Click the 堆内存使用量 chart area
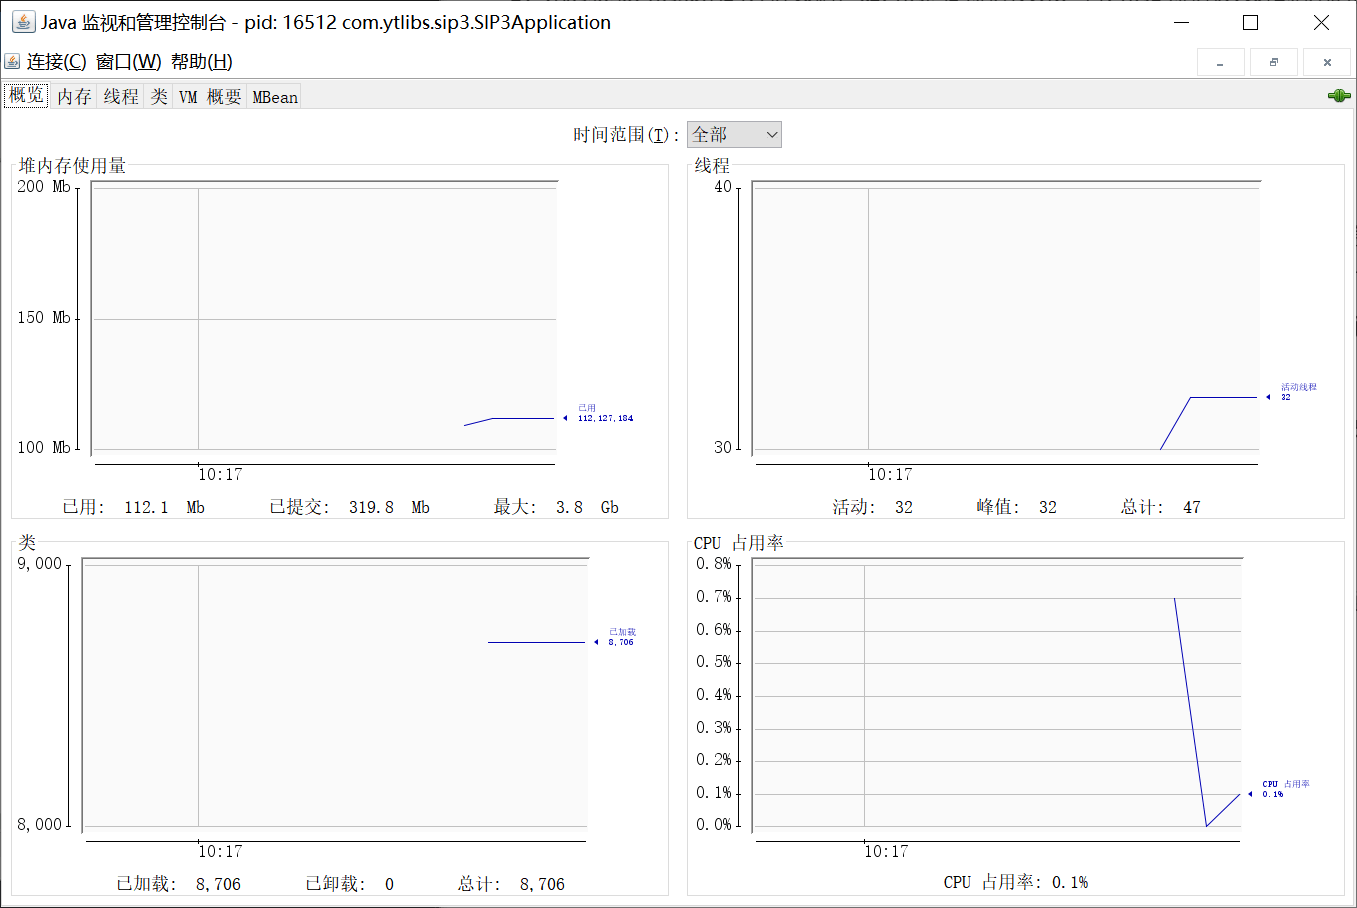The height and width of the screenshot is (908, 1357). coord(324,317)
